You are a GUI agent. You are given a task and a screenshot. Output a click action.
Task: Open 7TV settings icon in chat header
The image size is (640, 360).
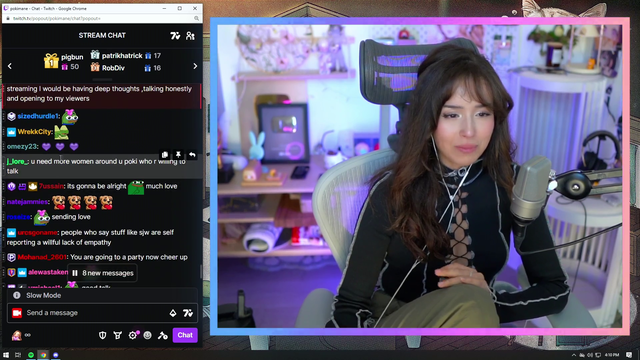[x=175, y=36]
